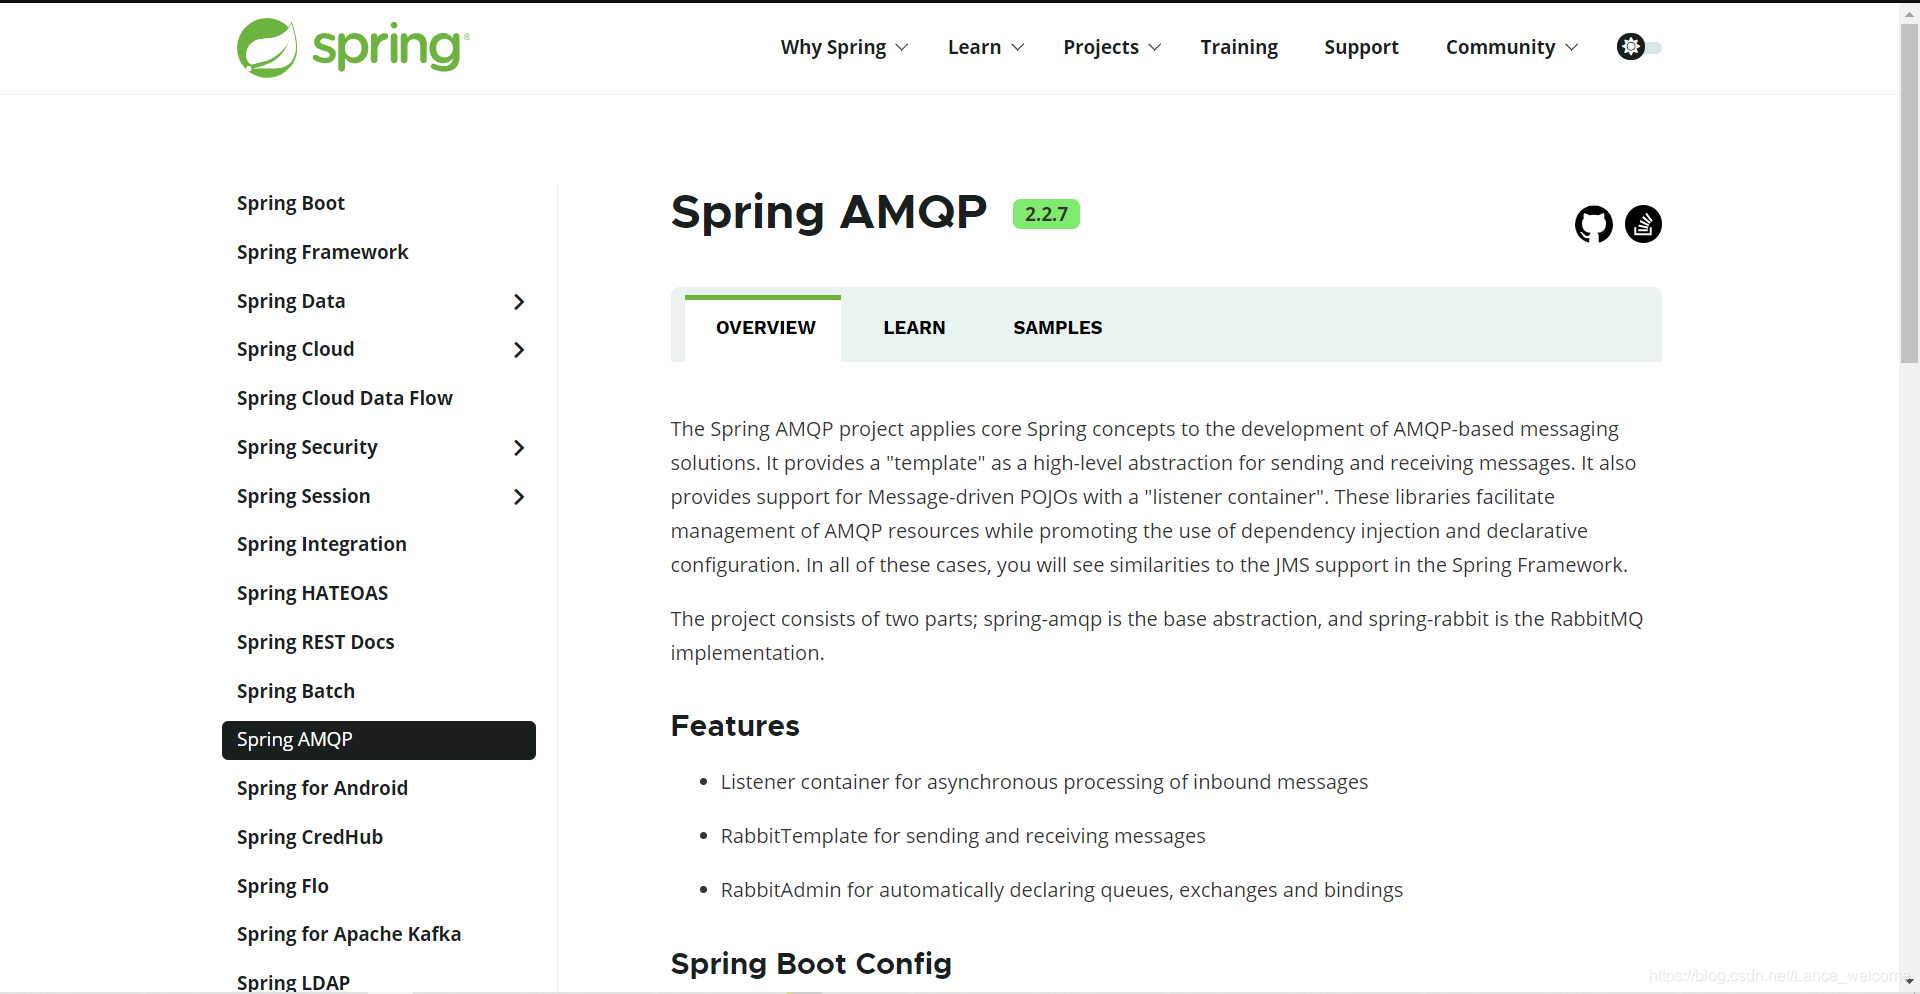Viewport: 1920px width, 994px height.
Task: Click the page vertical scrollbar thumb
Action: [x=1909, y=193]
